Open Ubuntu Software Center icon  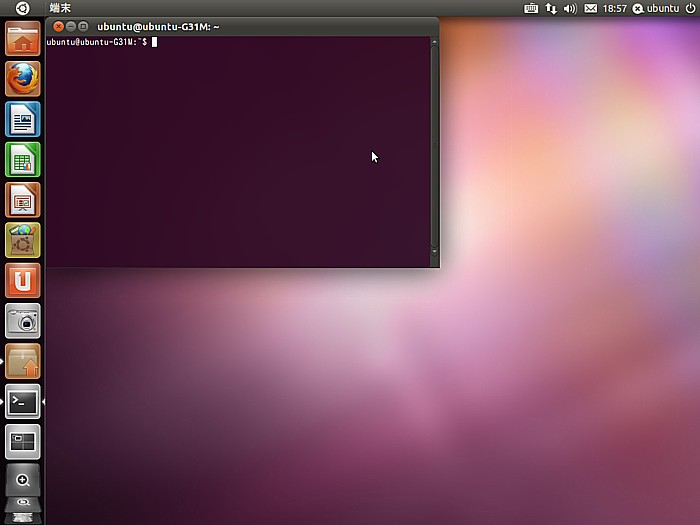[23, 240]
